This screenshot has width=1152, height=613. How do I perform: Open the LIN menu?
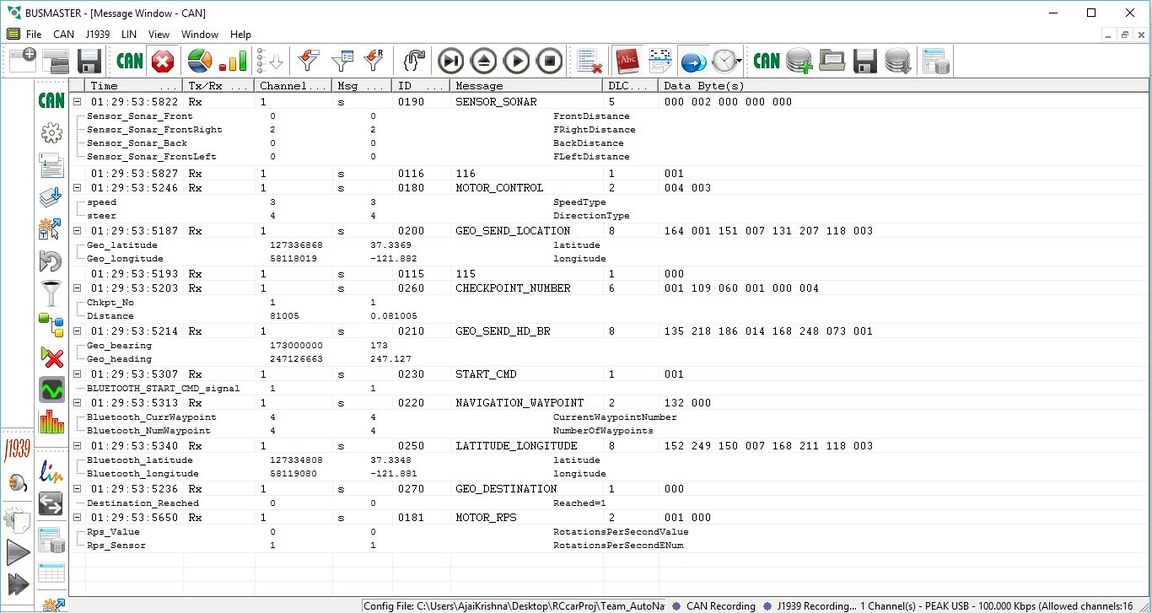(129, 34)
